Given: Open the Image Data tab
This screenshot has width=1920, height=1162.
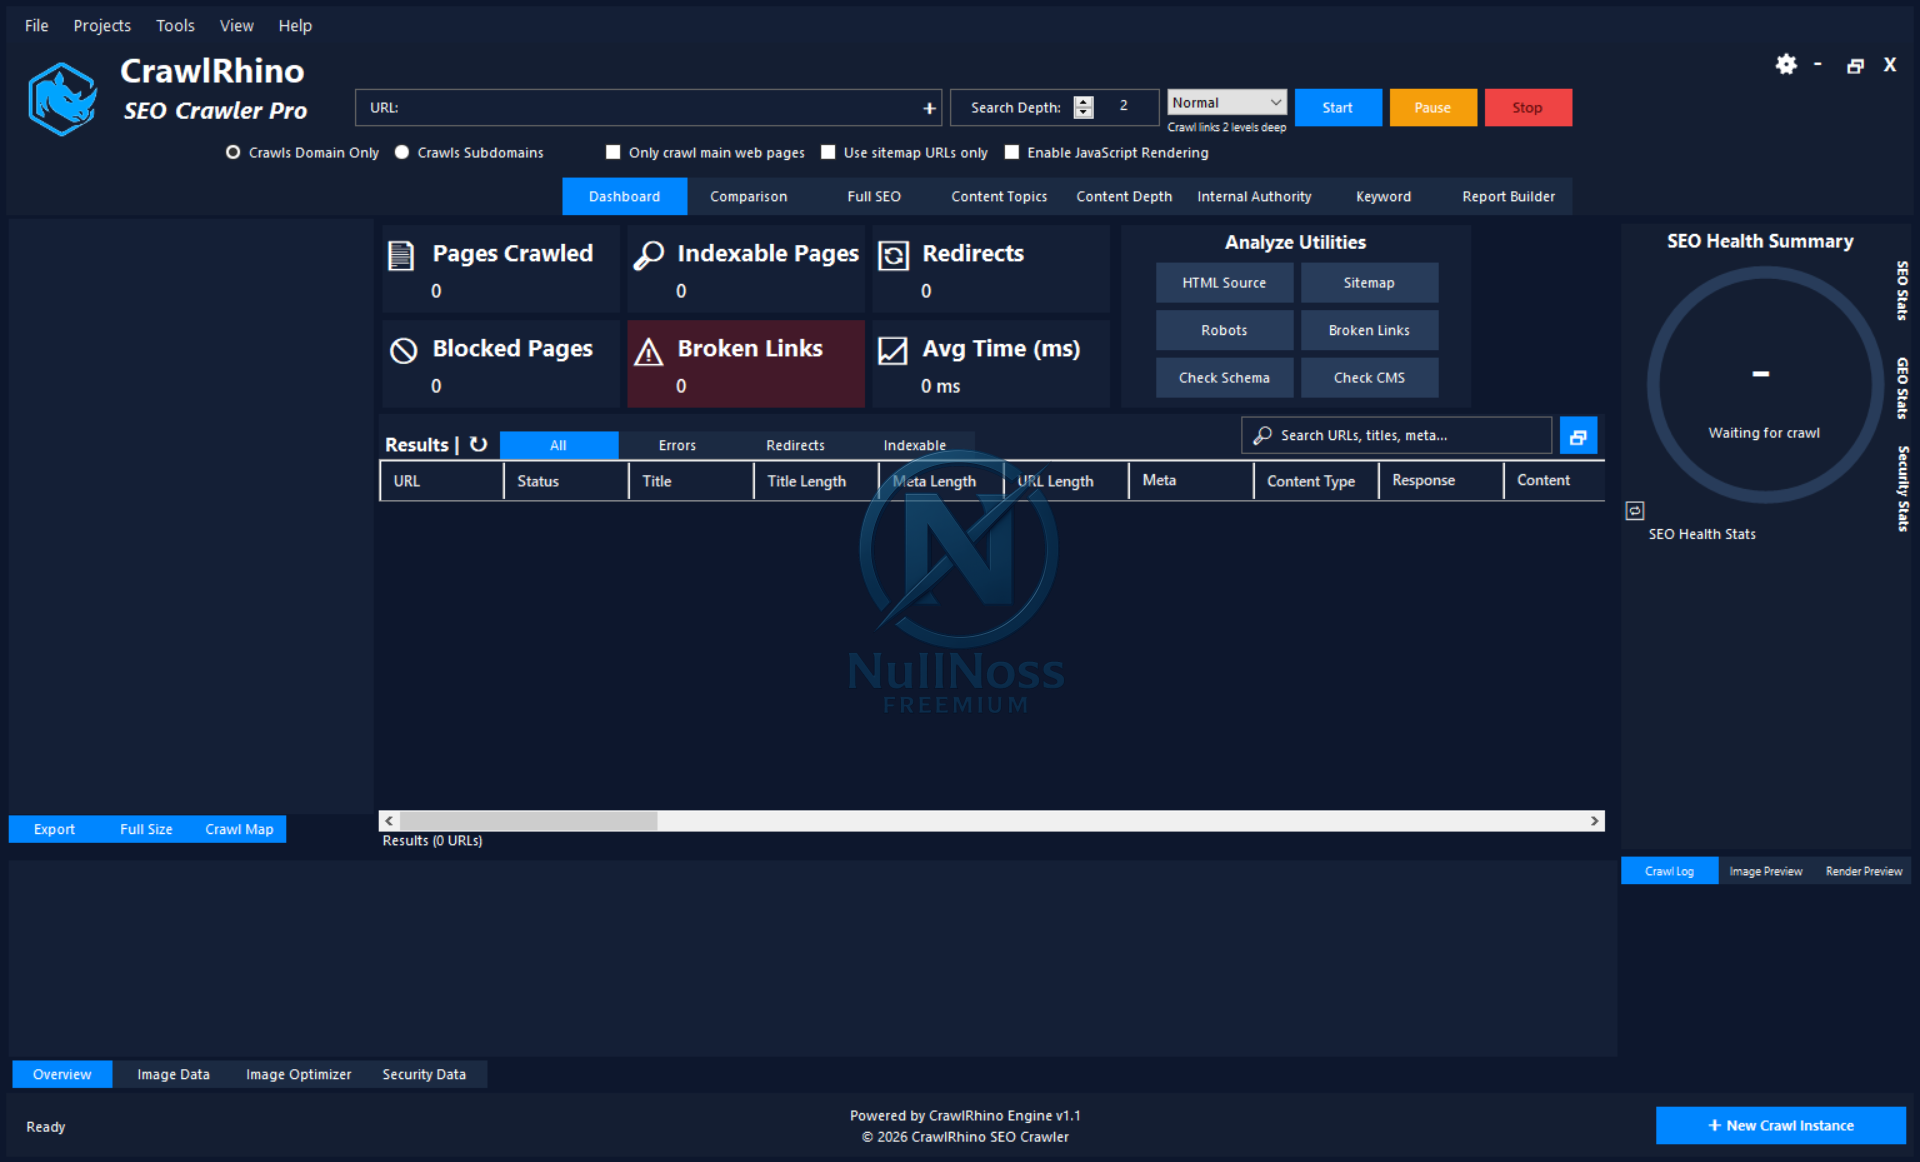Looking at the screenshot, I should pyautogui.click(x=173, y=1075).
